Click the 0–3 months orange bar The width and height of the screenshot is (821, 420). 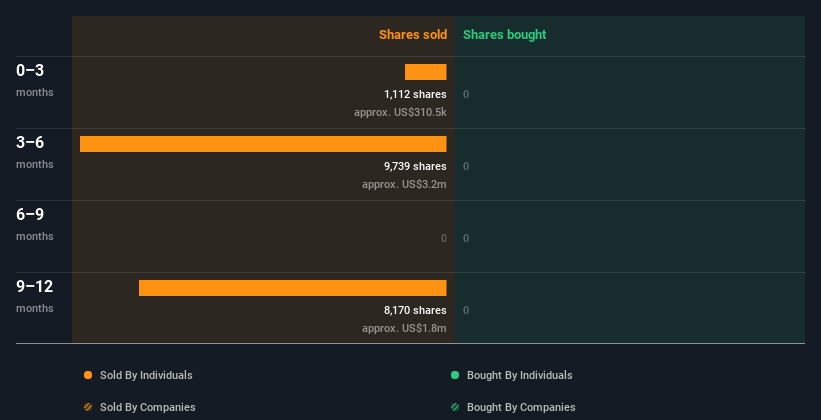[x=426, y=72]
